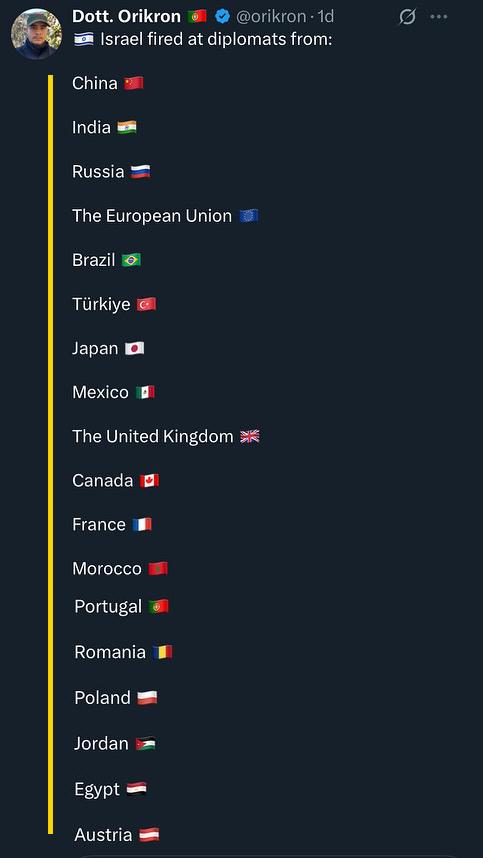This screenshot has width=483, height=858.
Task: Open the @orikron handle link
Action: [271, 17]
